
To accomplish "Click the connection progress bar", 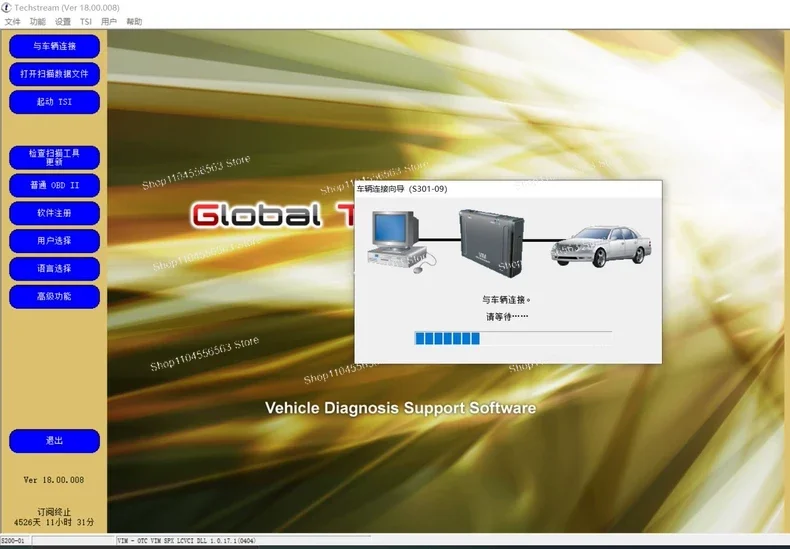I will (x=513, y=338).
